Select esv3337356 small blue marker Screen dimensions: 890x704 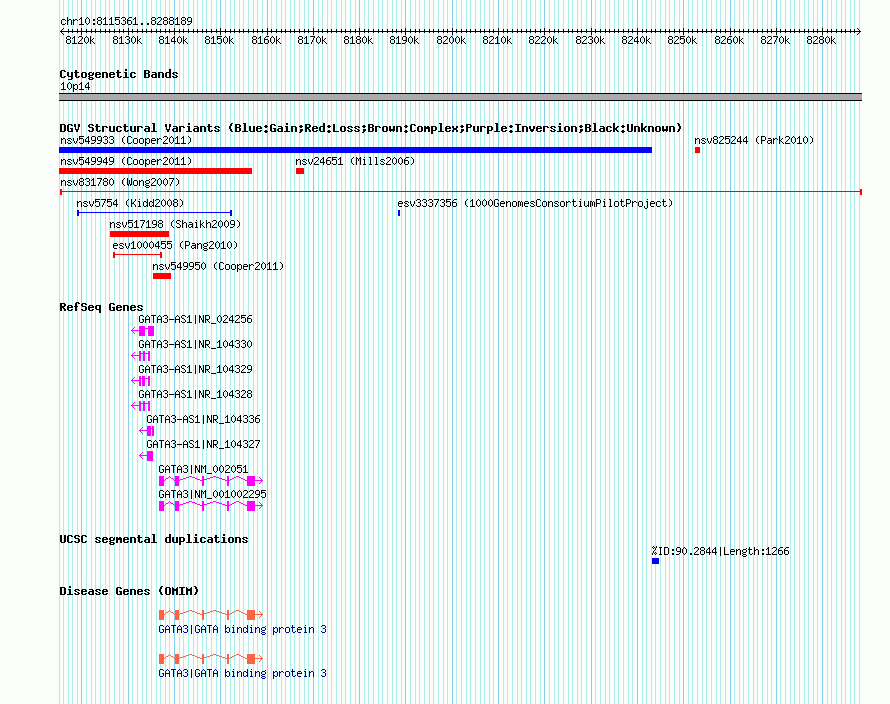coord(399,213)
